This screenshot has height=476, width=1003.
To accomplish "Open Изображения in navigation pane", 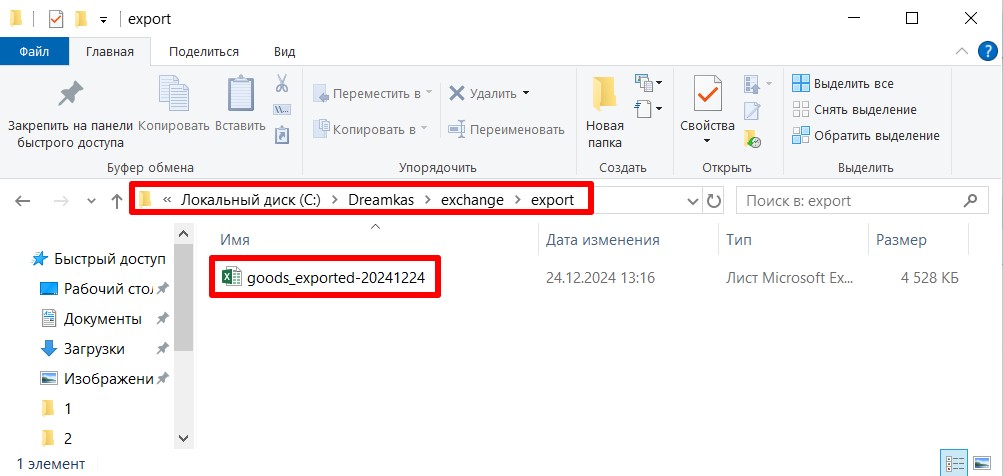I will pyautogui.click(x=97, y=378).
